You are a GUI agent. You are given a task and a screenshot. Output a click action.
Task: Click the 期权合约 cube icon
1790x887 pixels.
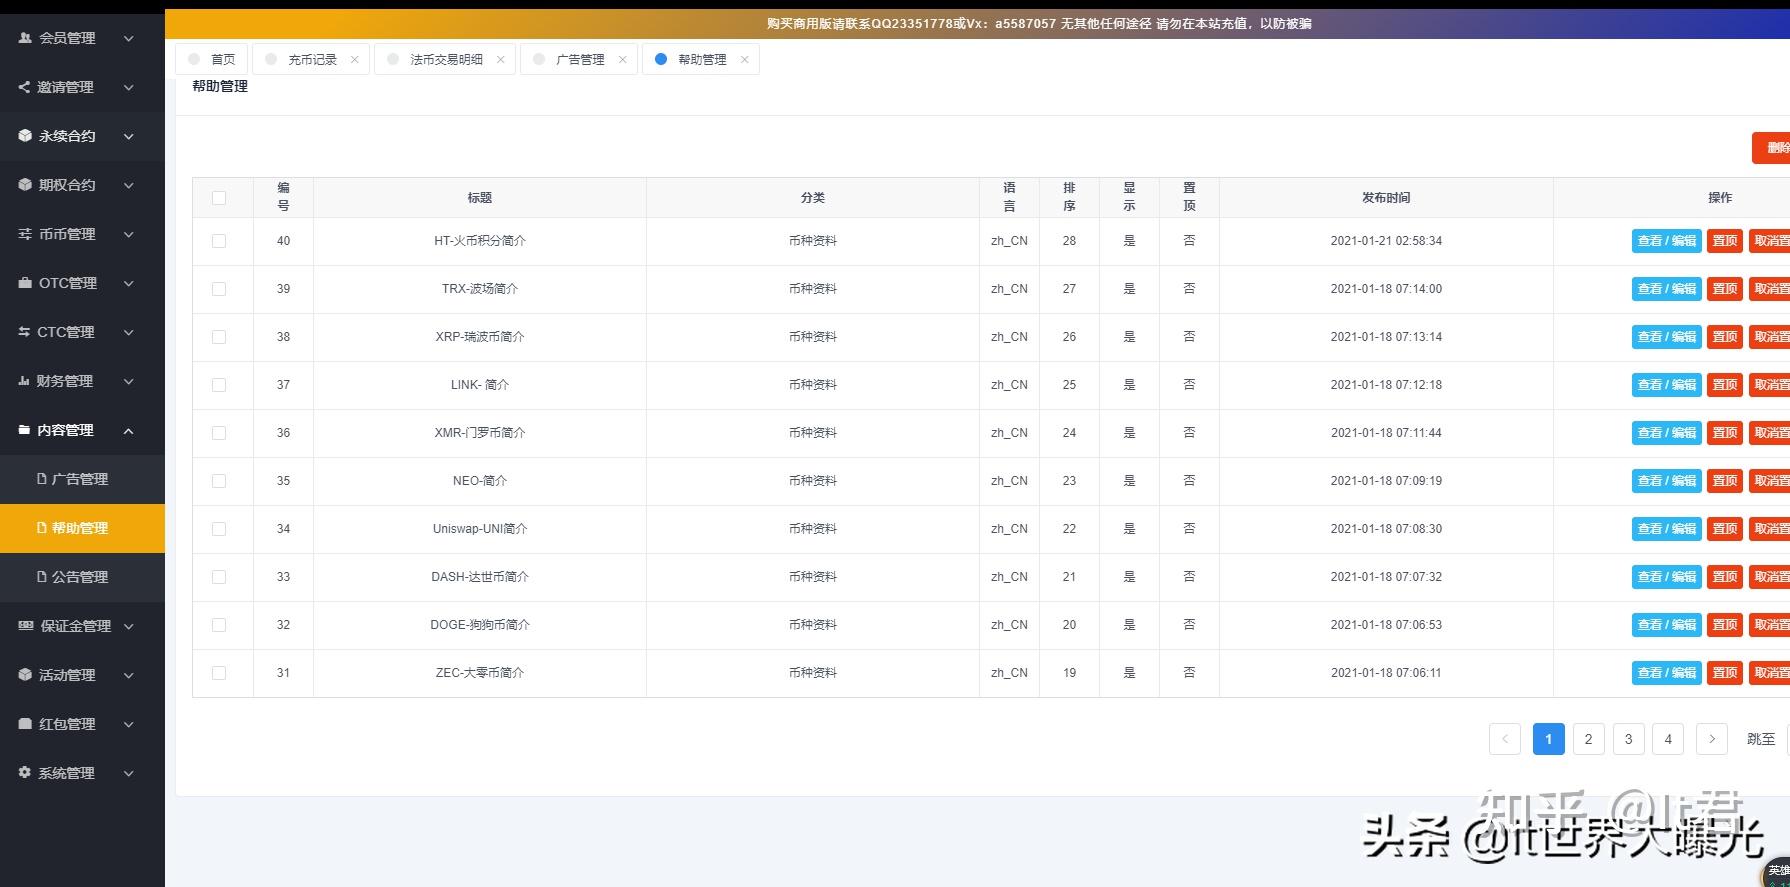pos(25,185)
